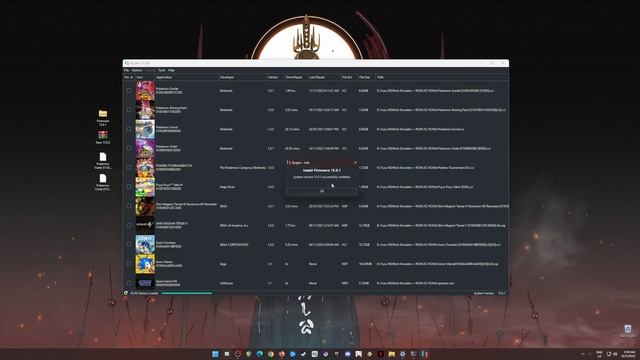The width and height of the screenshot is (640, 360).
Task: Select the first Pokemon Violet file on desktop
Action: [103, 161]
